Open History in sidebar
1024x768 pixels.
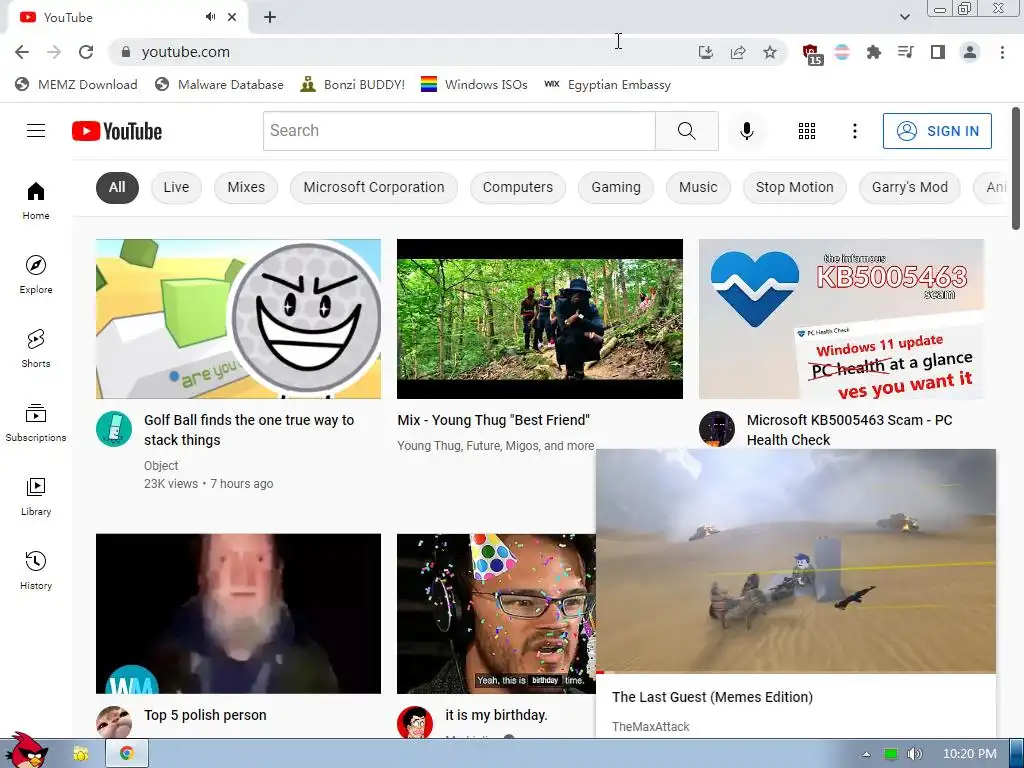click(x=36, y=571)
